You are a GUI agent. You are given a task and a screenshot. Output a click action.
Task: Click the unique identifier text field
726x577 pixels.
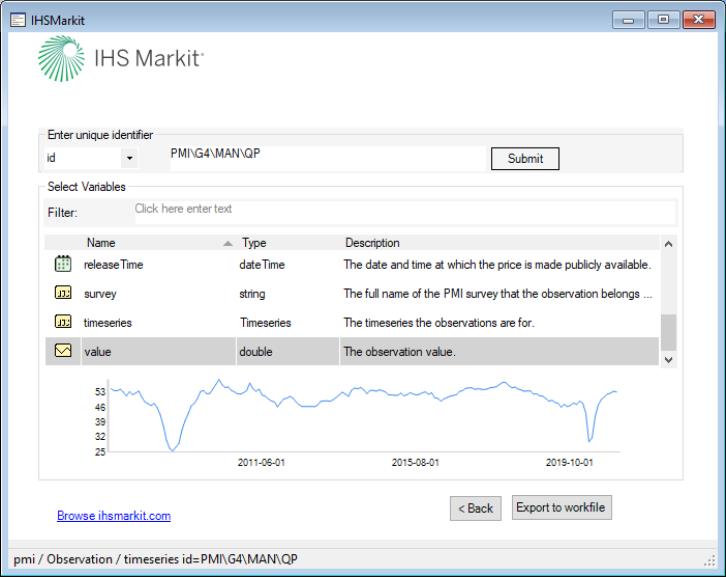tap(325, 158)
